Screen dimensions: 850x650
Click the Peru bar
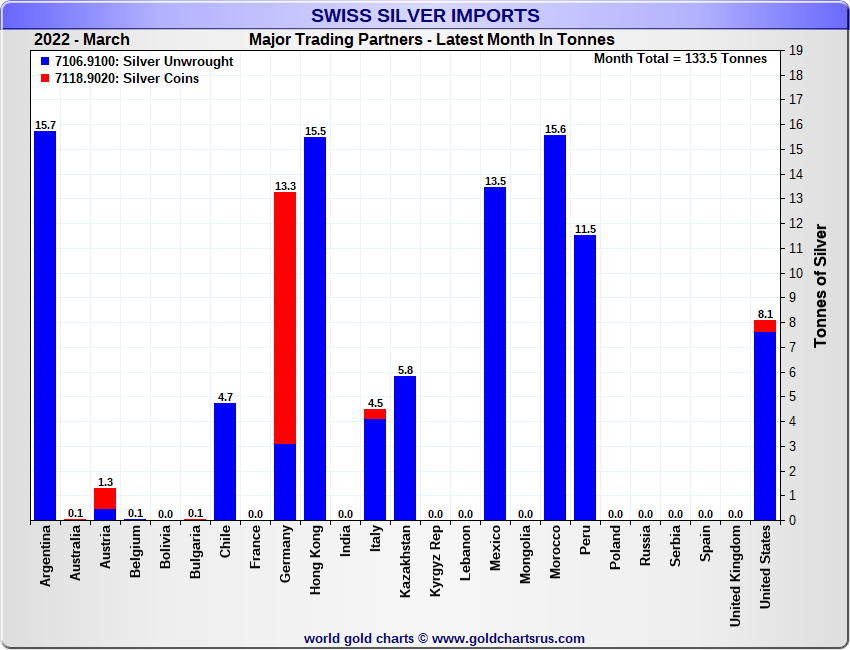pos(585,378)
